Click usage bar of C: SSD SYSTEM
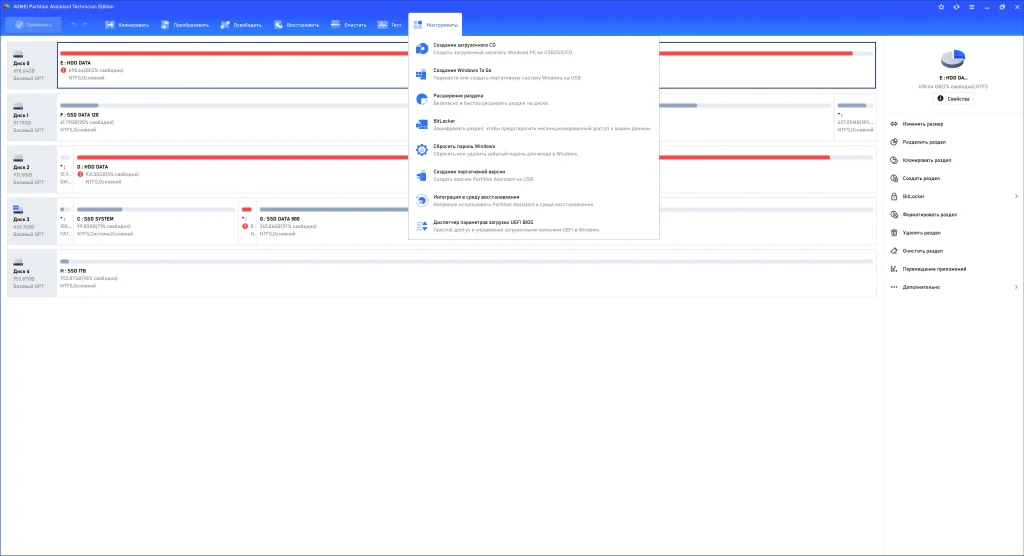This screenshot has width=1024, height=556. point(155,209)
